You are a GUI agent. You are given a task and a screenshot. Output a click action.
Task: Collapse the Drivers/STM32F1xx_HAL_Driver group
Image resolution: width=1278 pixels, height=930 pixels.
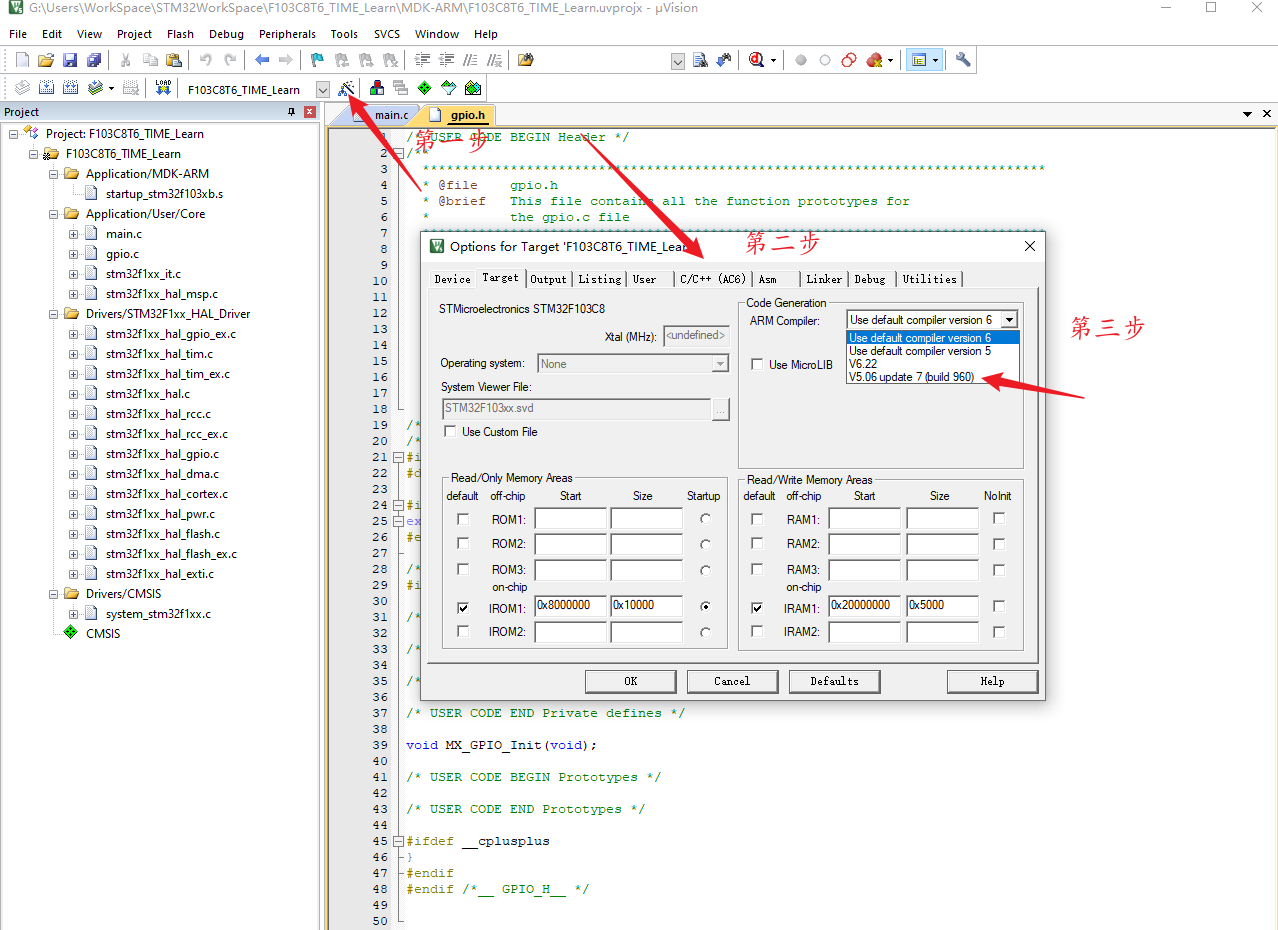click(x=53, y=314)
